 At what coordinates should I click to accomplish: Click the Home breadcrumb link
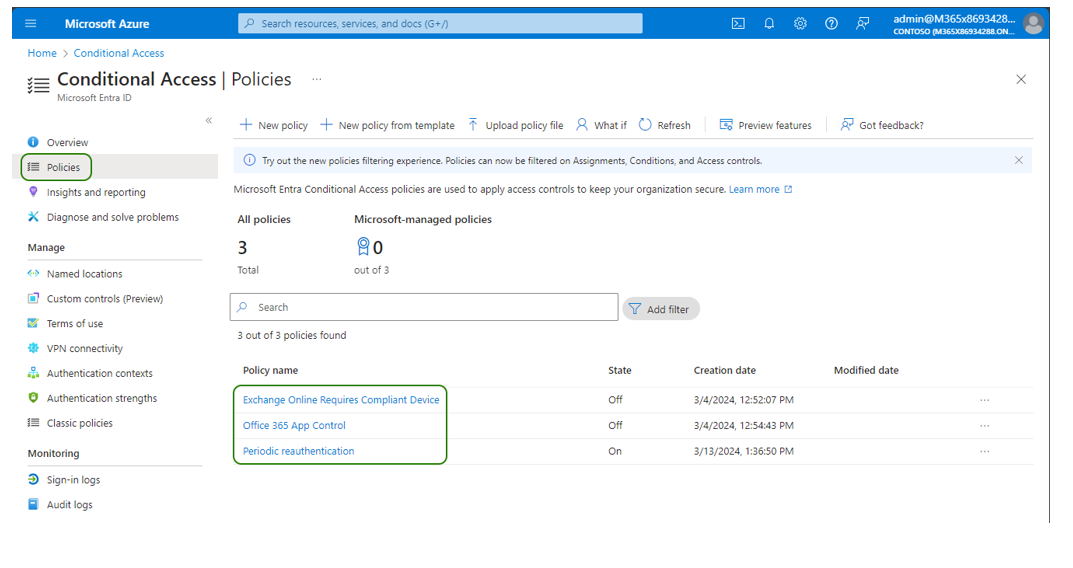click(x=42, y=53)
